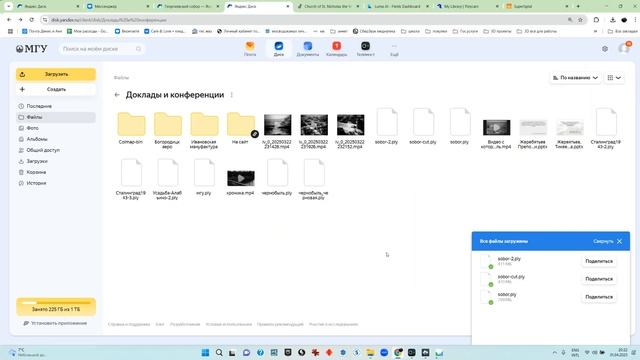Open Загрузки in sidebar

click(56, 161)
